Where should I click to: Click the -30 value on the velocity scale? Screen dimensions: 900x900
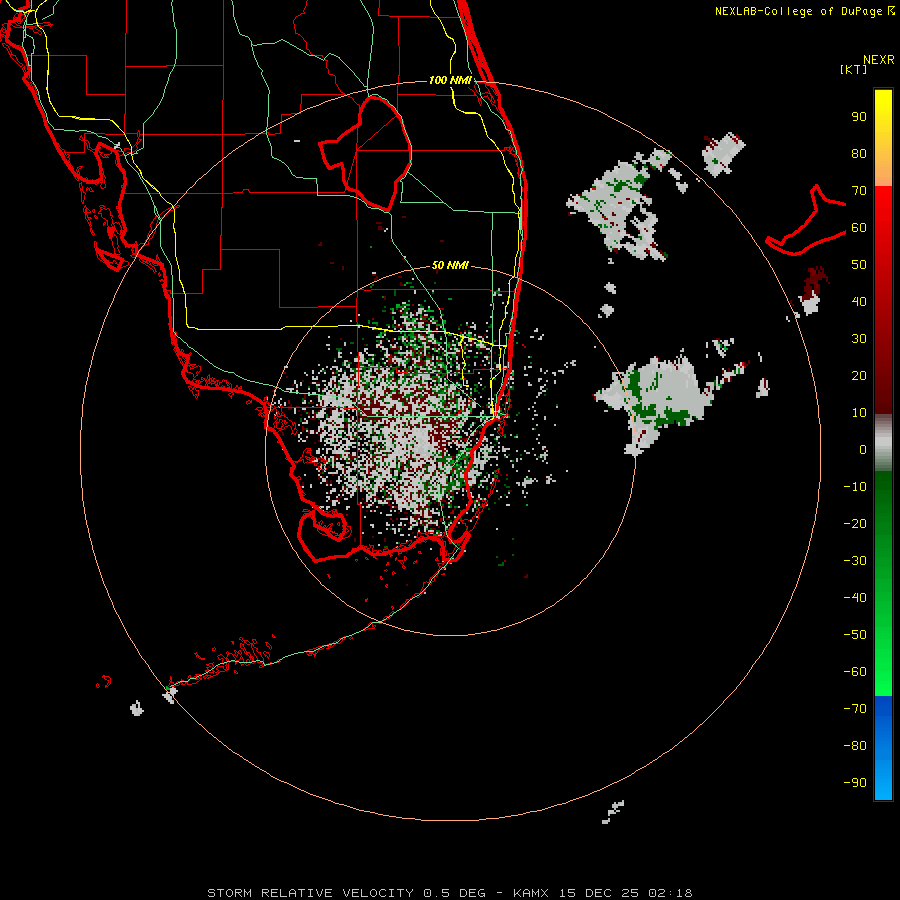(x=855, y=561)
